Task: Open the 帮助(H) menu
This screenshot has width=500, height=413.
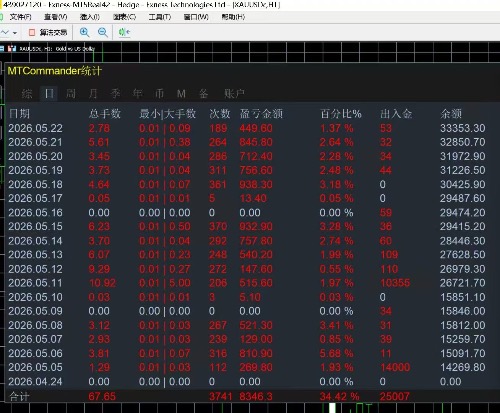Action: [x=233, y=17]
